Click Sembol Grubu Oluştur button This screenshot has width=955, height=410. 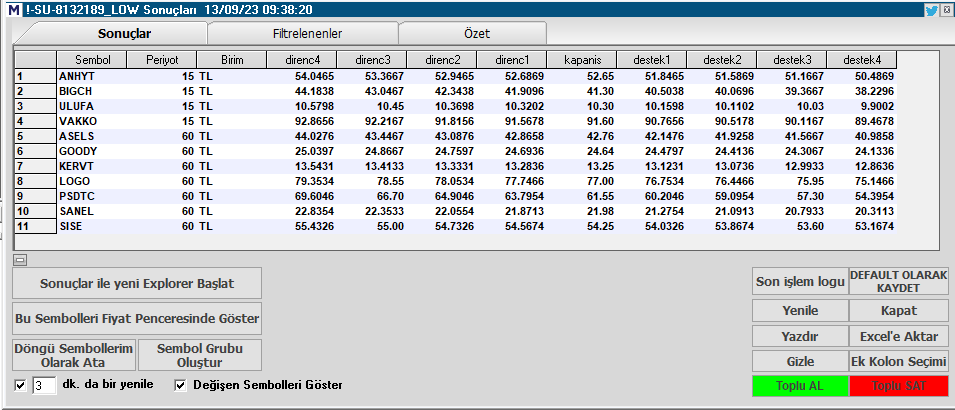tap(200, 355)
